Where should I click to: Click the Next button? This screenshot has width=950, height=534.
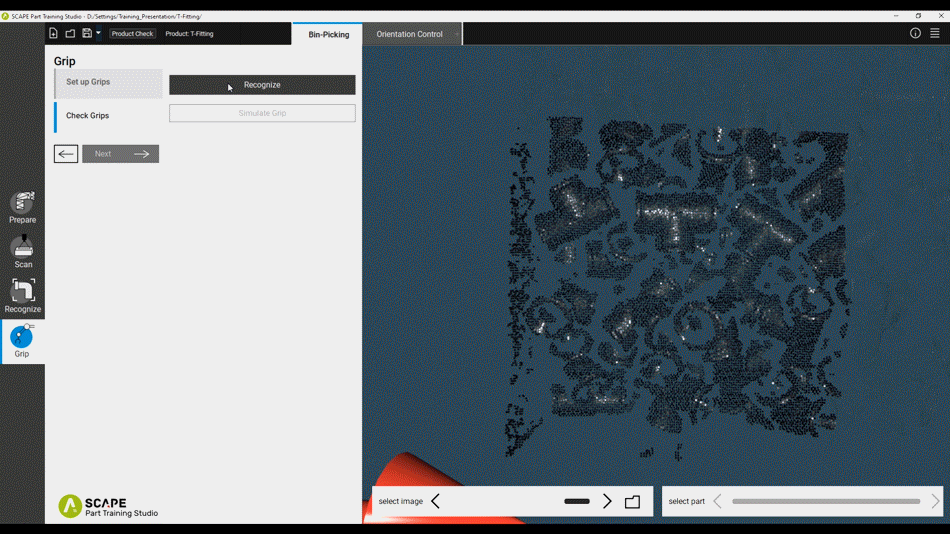[x=121, y=154]
